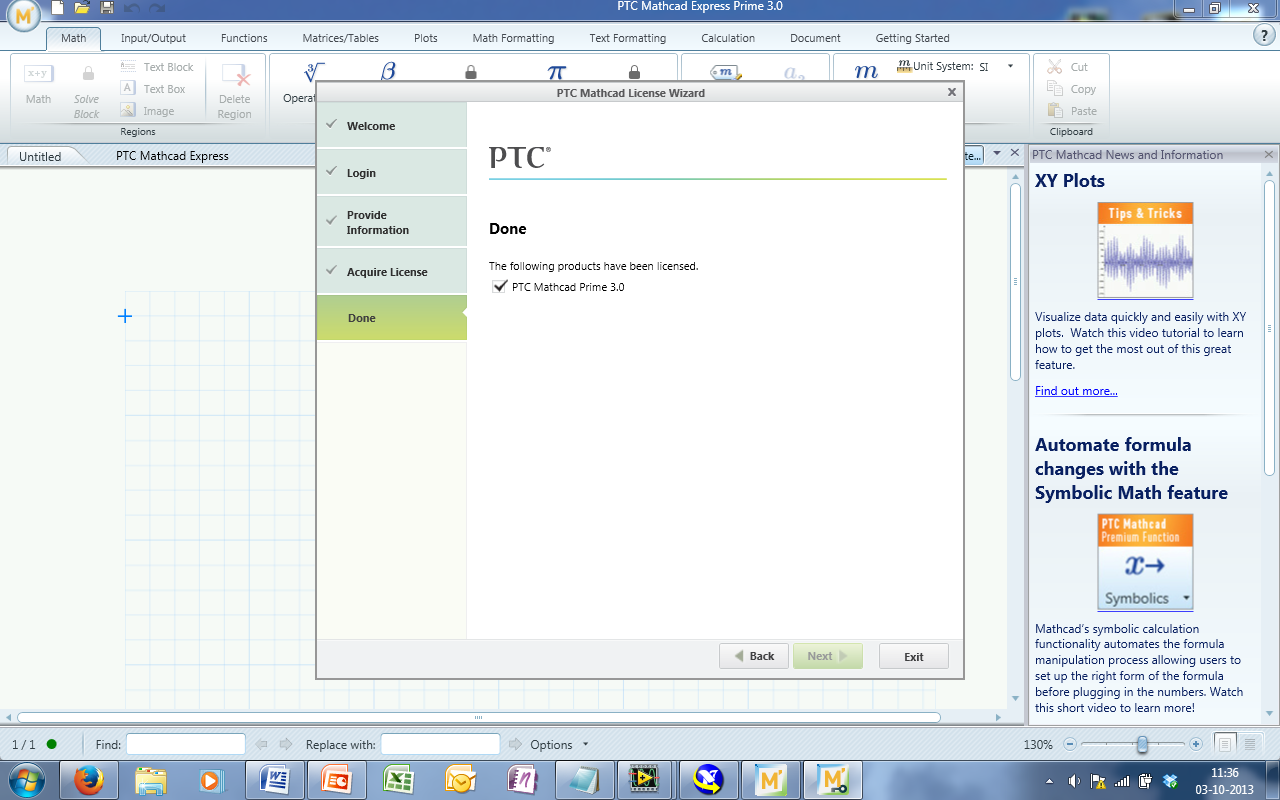The width and height of the screenshot is (1280, 800).
Task: Click the italic m labels icon
Action: pos(866,72)
